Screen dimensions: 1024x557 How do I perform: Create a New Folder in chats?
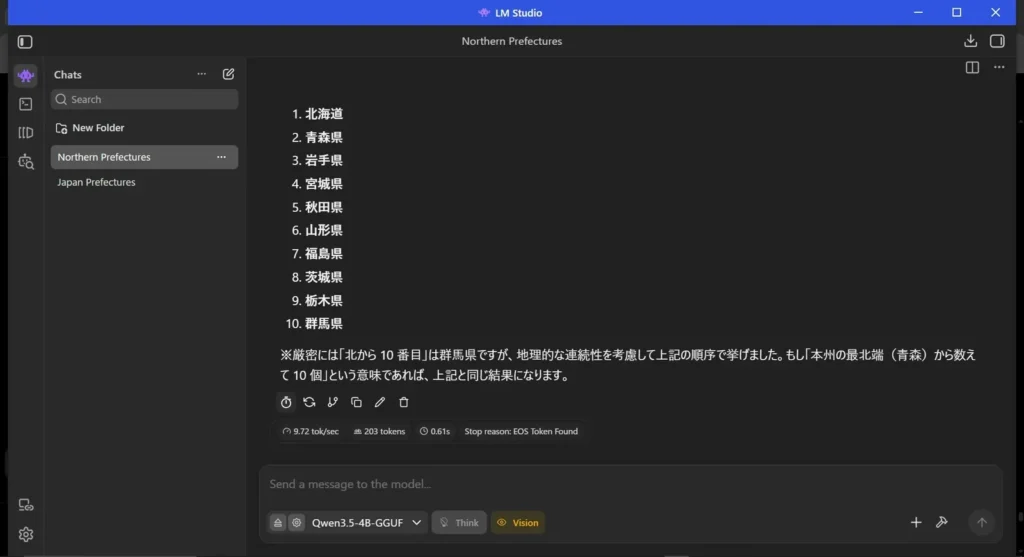click(90, 128)
